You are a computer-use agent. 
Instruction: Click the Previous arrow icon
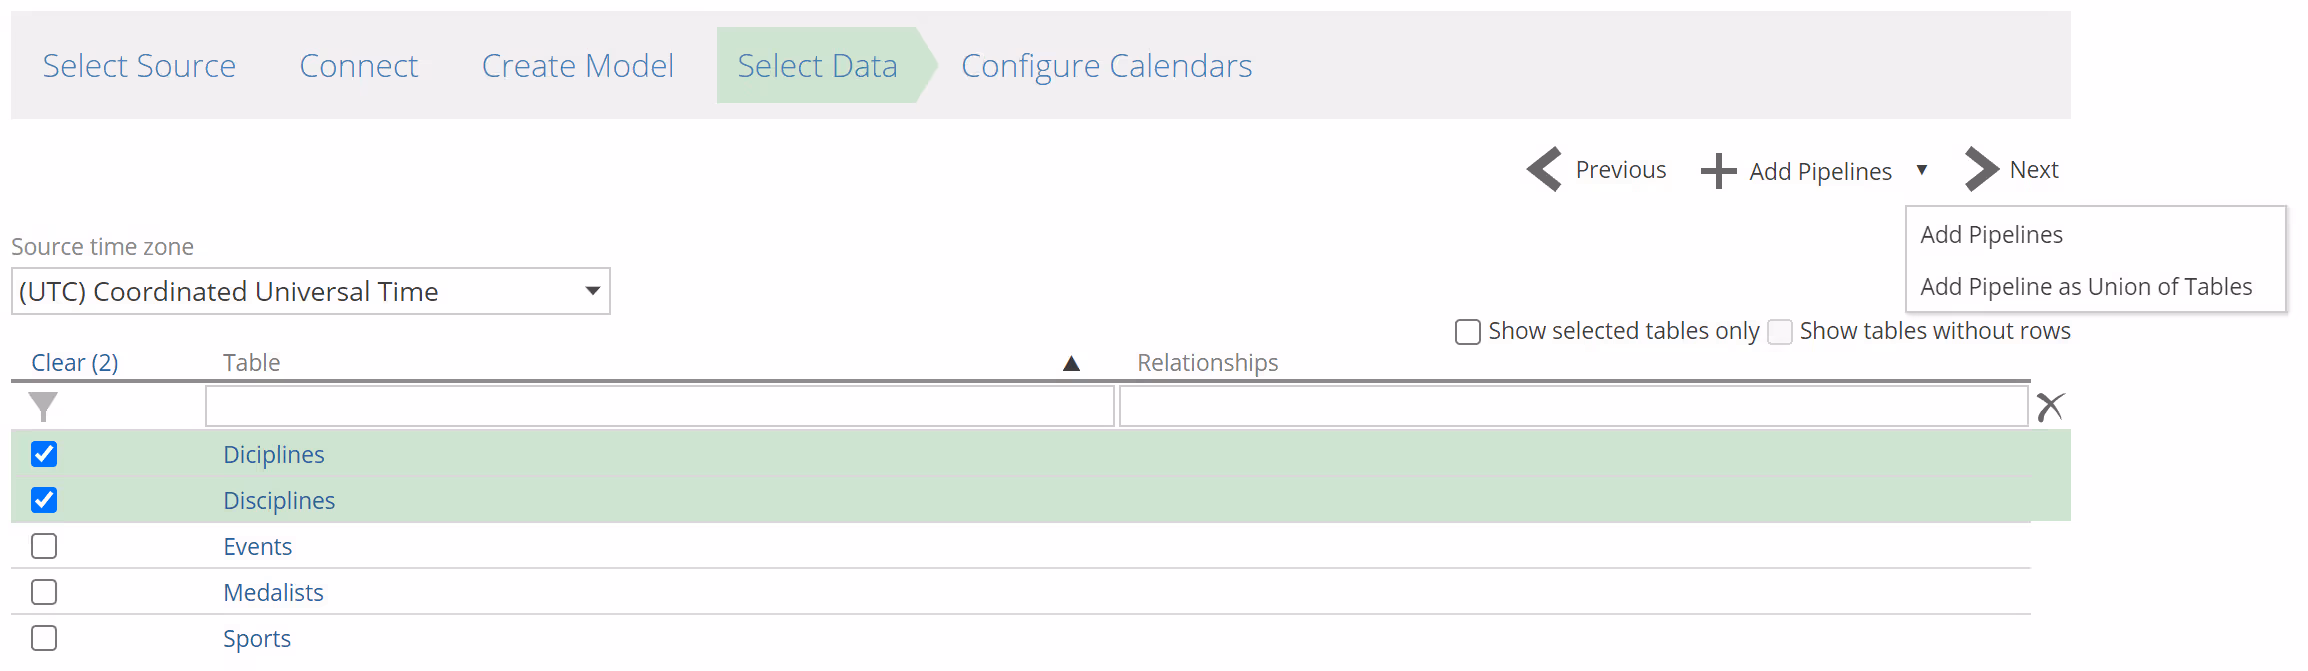click(1545, 169)
